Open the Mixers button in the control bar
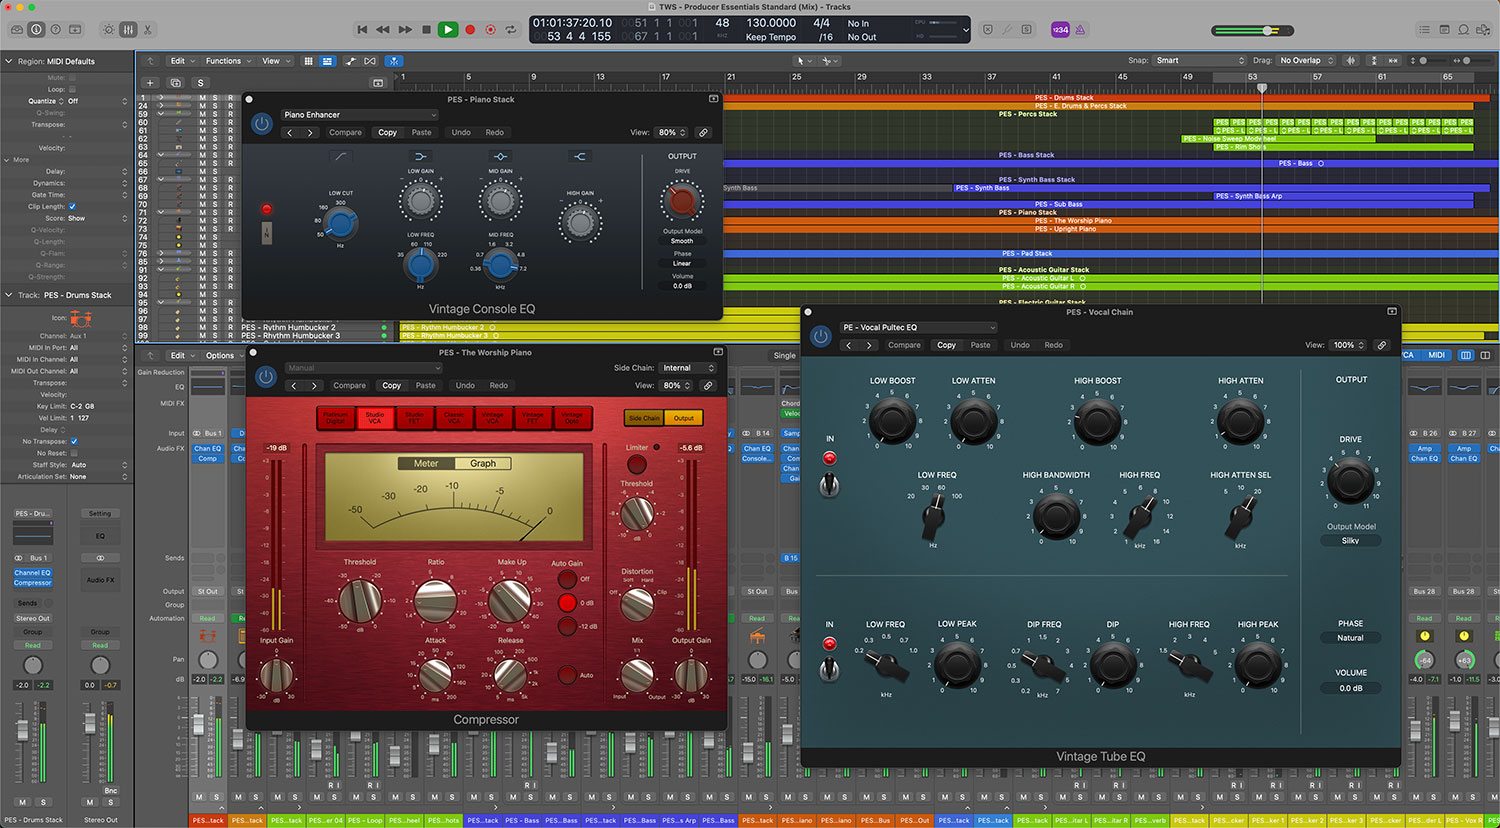The image size is (1500, 828). coord(128,30)
